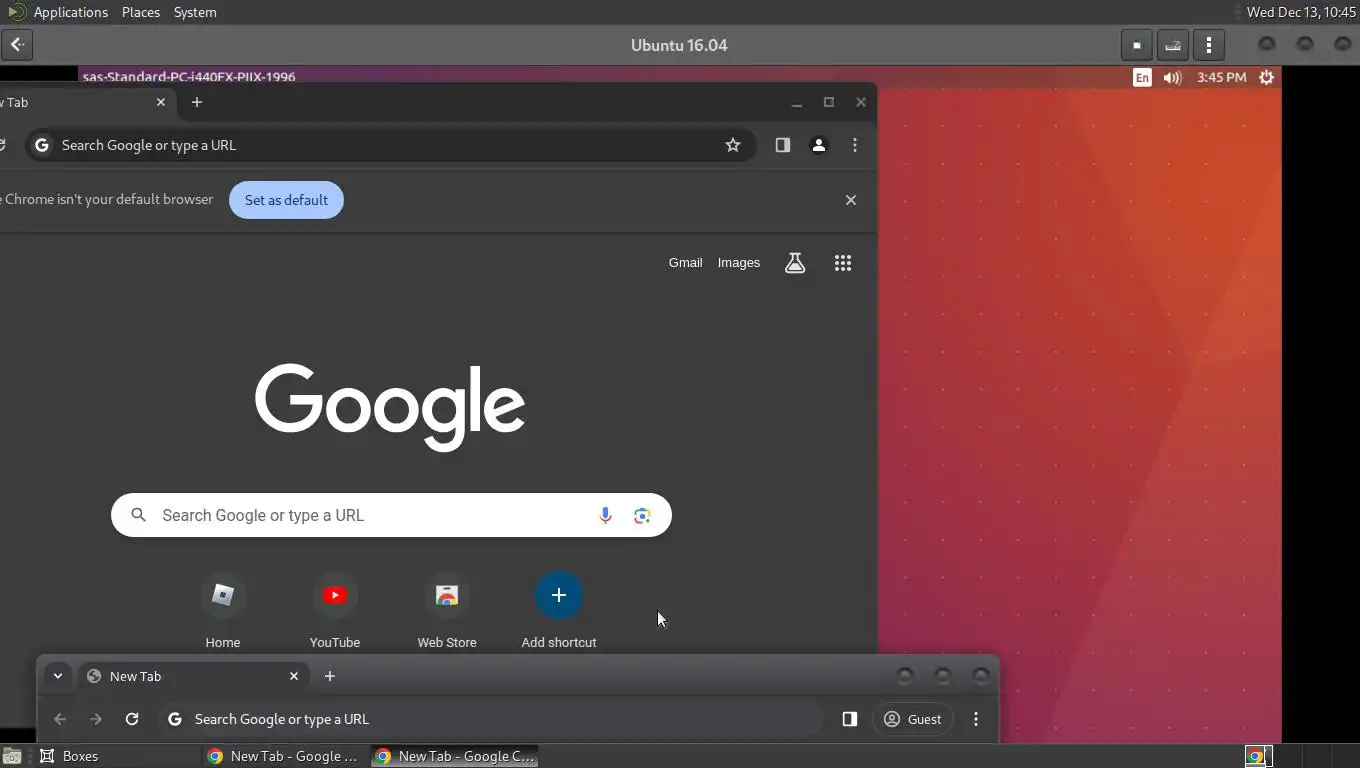Search by image with Lens icon
This screenshot has height=768, width=1360.
click(642, 515)
